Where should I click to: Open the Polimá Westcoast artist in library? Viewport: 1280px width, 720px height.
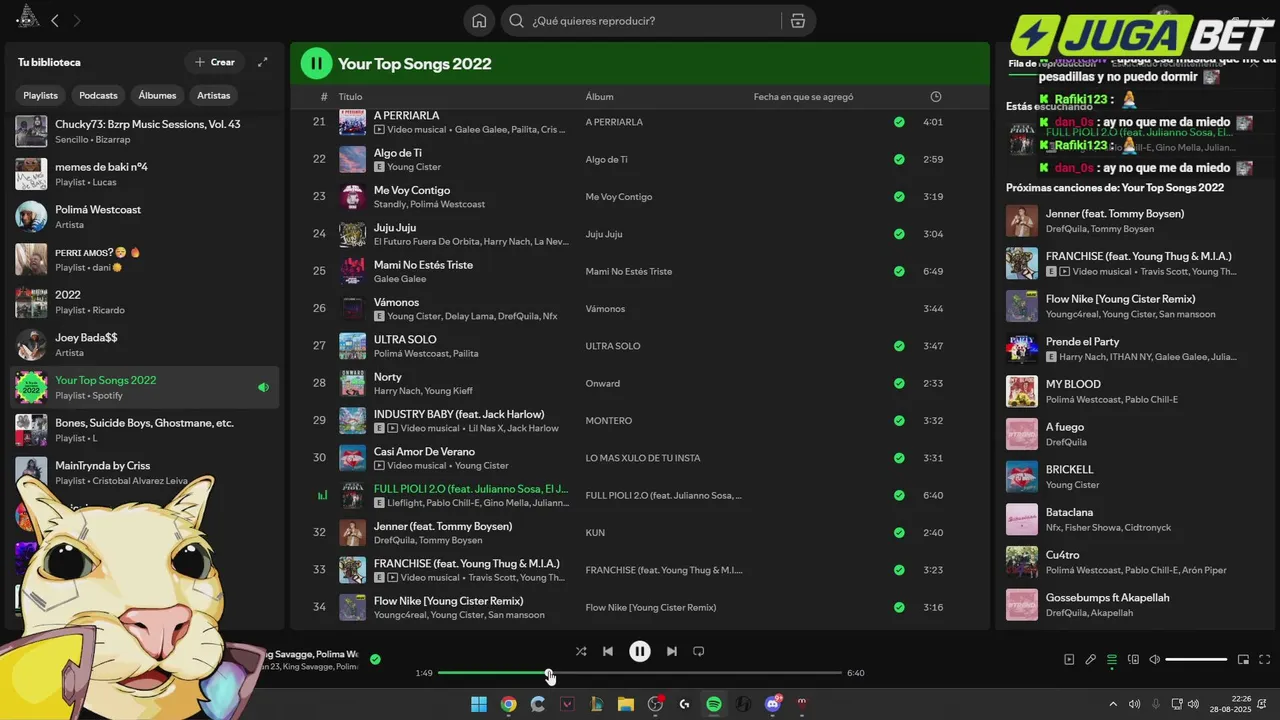[145, 217]
